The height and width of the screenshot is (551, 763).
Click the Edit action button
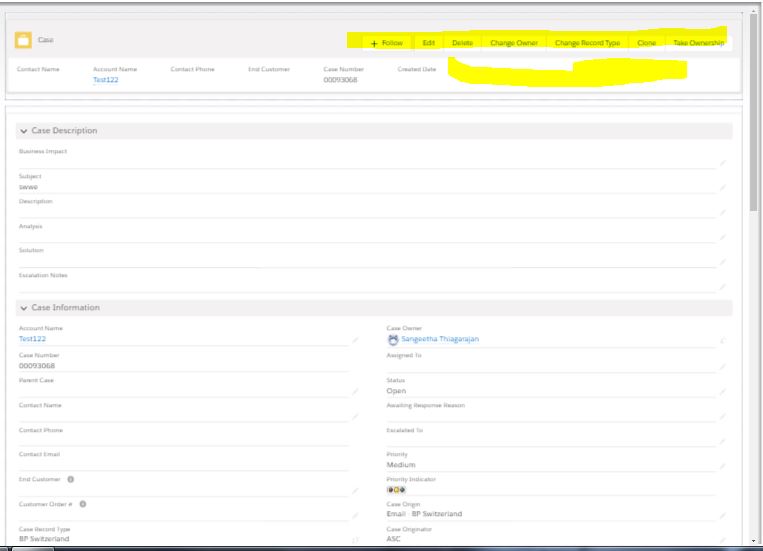[x=428, y=43]
